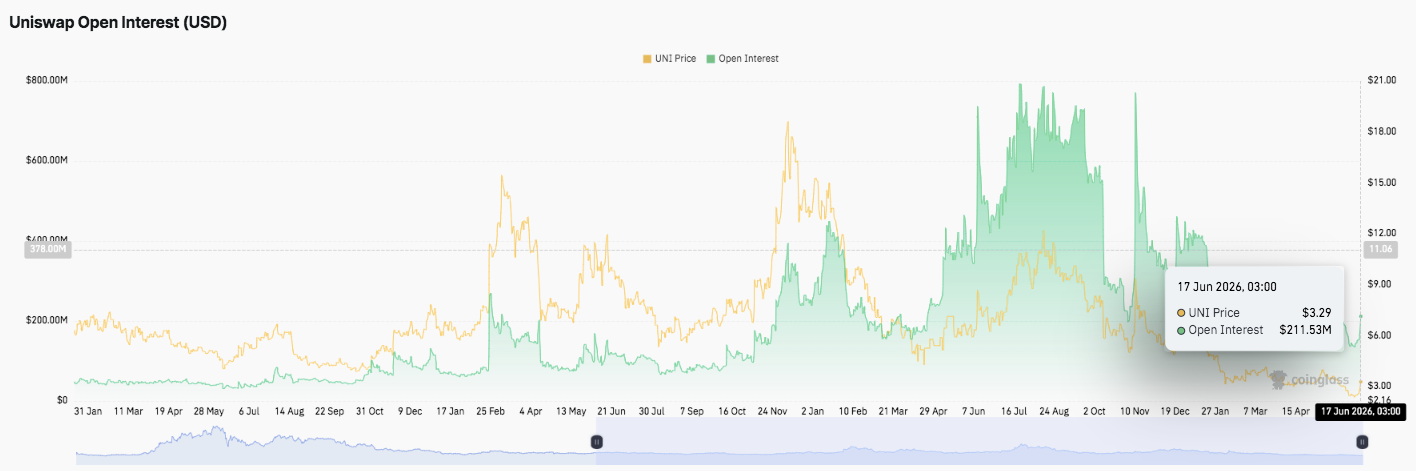Click the green Open Interest legend swatch
Screen dimensions: 1416x471
click(711, 58)
